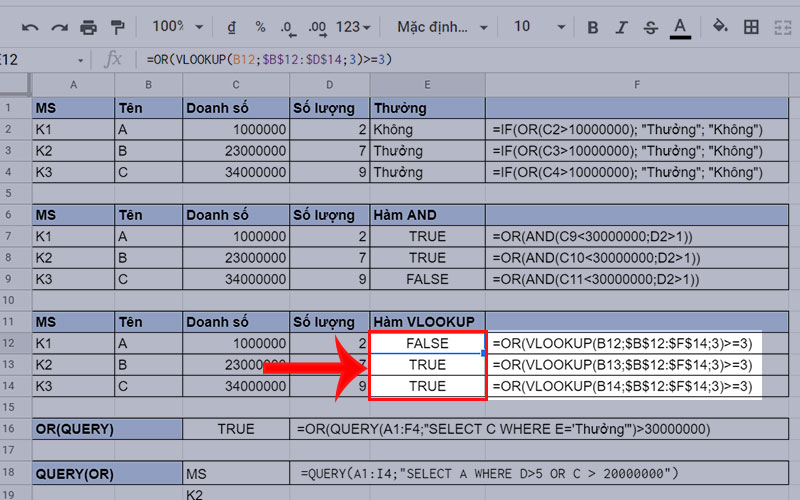The height and width of the screenshot is (500, 800).
Task: Click the Redo arrow icon
Action: pyautogui.click(x=59, y=26)
